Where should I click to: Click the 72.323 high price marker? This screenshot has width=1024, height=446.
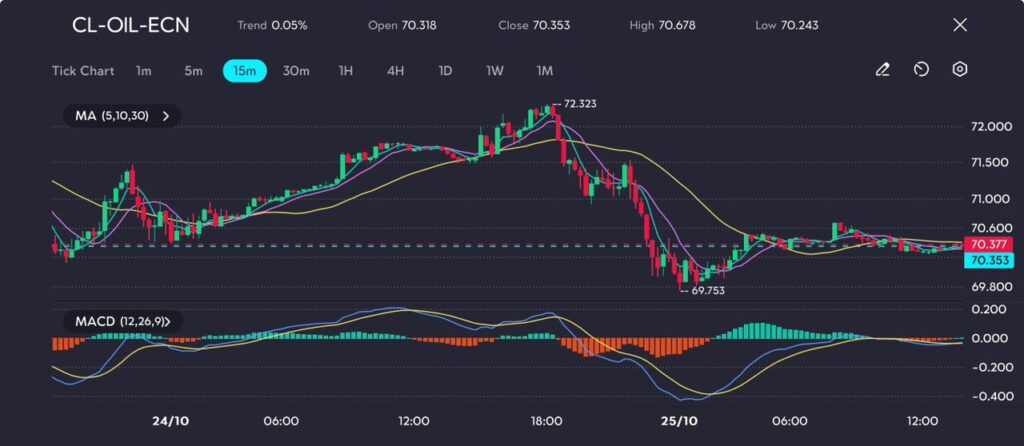tap(580, 103)
